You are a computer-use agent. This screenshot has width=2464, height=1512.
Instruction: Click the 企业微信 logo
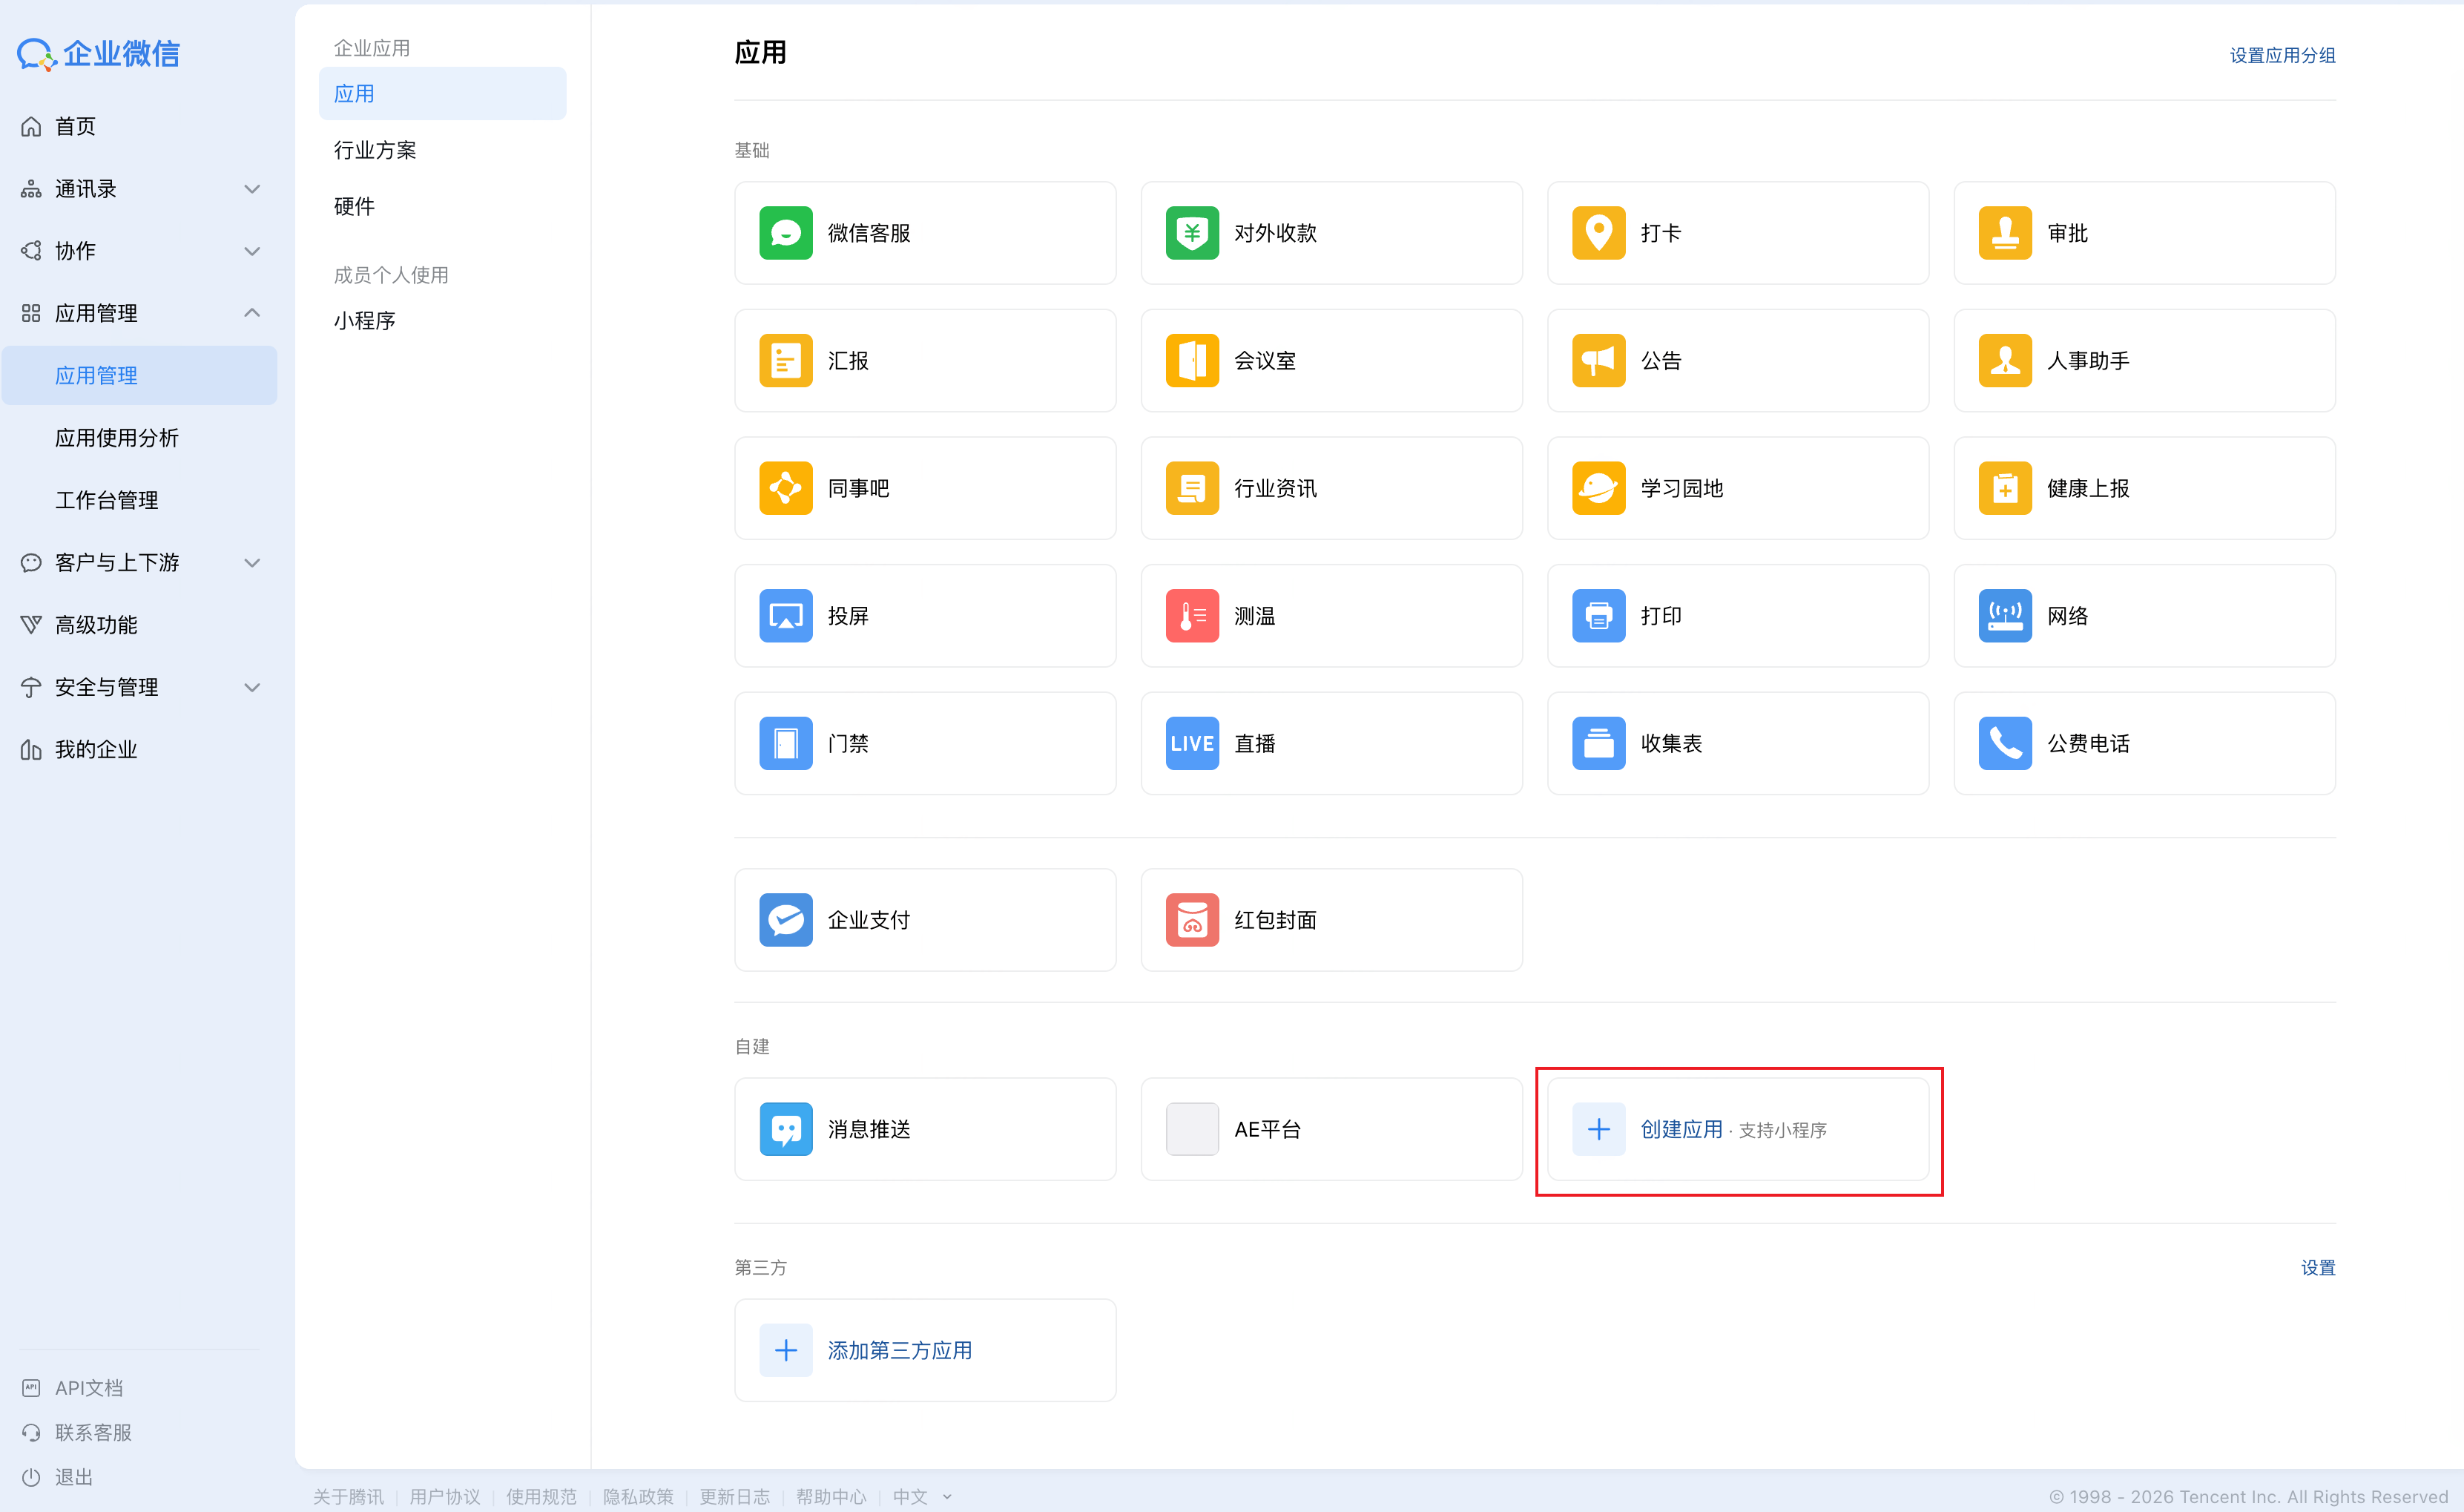(x=98, y=54)
